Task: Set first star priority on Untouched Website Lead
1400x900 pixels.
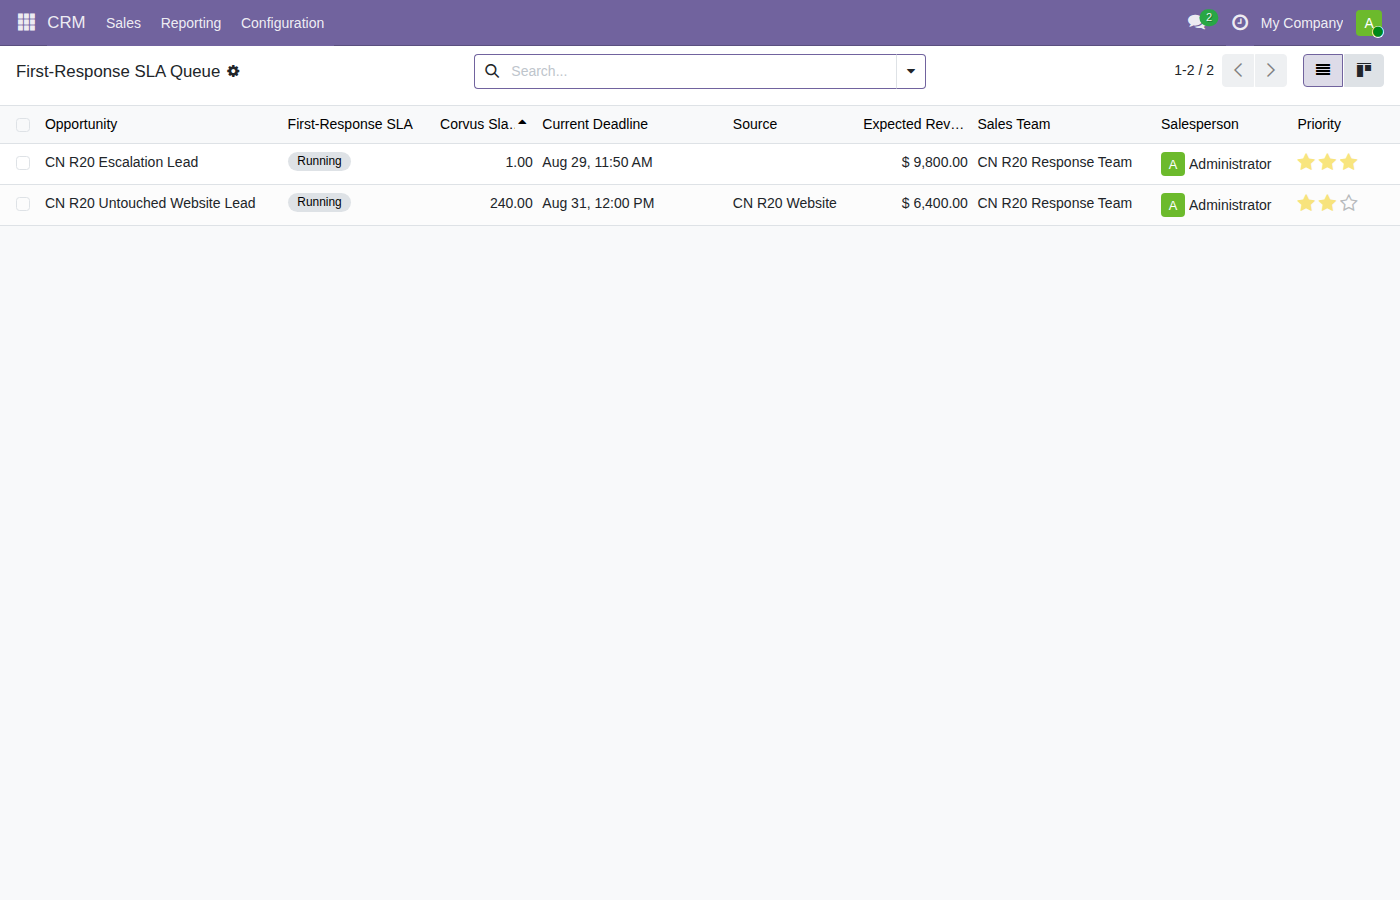Action: [x=1306, y=203]
